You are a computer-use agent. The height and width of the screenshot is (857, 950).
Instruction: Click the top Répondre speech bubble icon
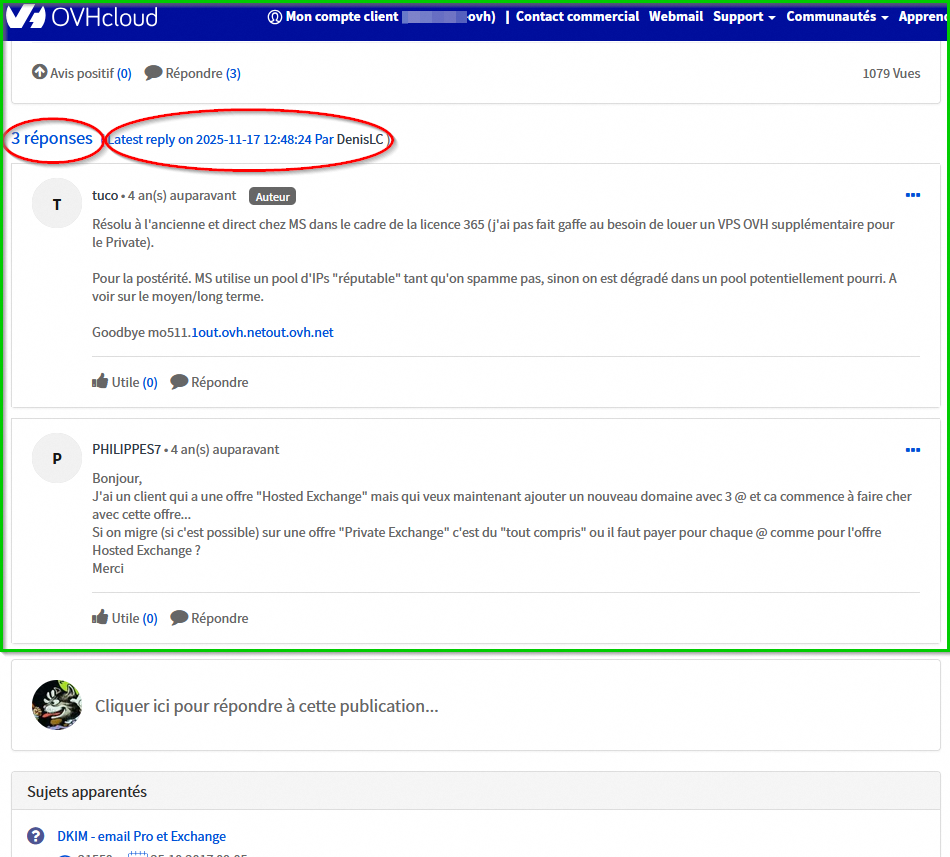[153, 73]
